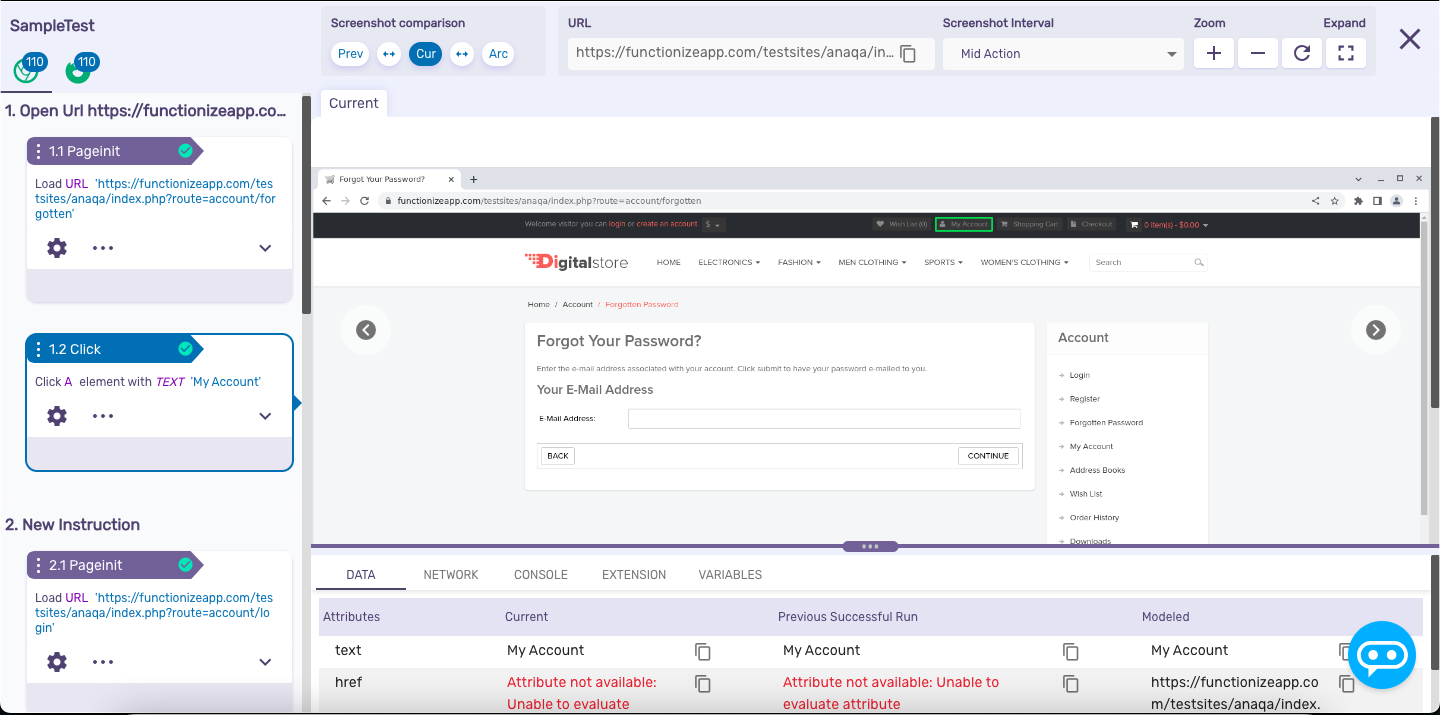
Task: Click green status check on step 1.2 Click
Action: [185, 349]
